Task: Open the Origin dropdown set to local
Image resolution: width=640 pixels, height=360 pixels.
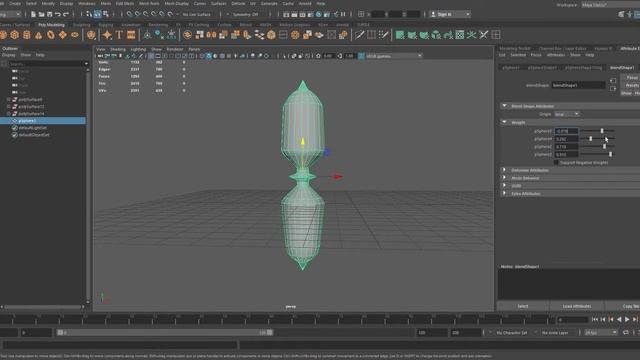Action: pos(567,114)
